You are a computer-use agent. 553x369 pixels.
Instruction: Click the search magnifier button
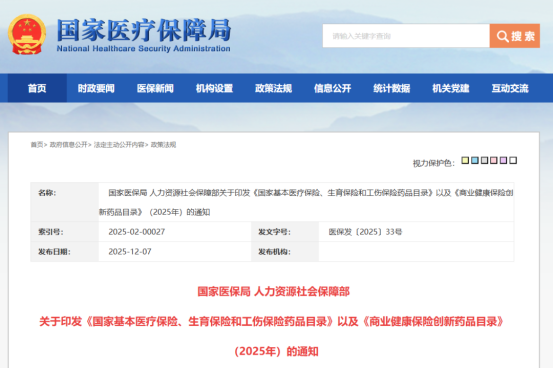515,36
